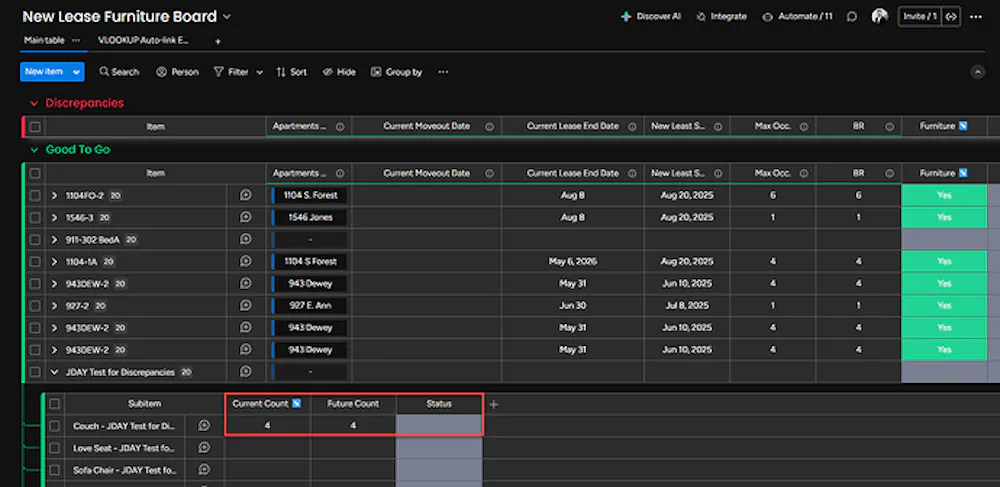
Task: Click the Hide columns eye icon
Action: (329, 72)
